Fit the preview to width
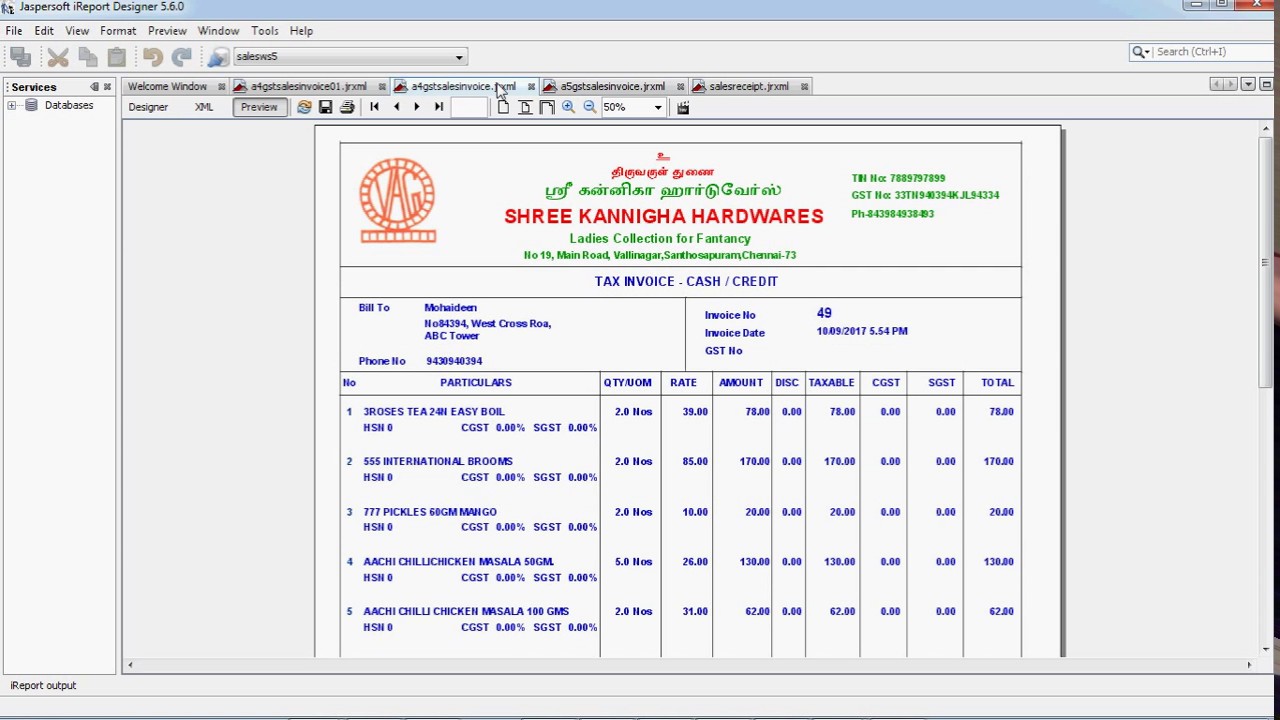 click(547, 107)
